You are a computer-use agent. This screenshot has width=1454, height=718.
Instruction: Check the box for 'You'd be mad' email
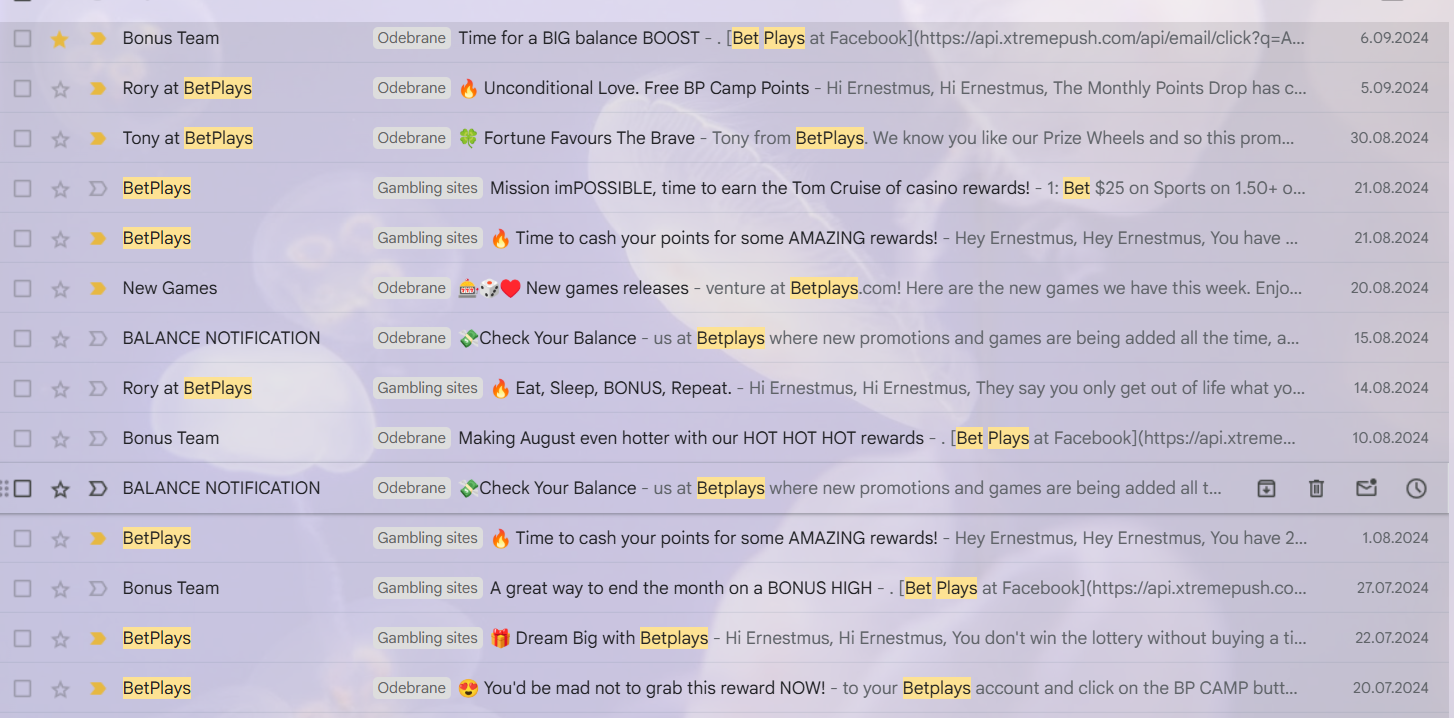[22, 689]
